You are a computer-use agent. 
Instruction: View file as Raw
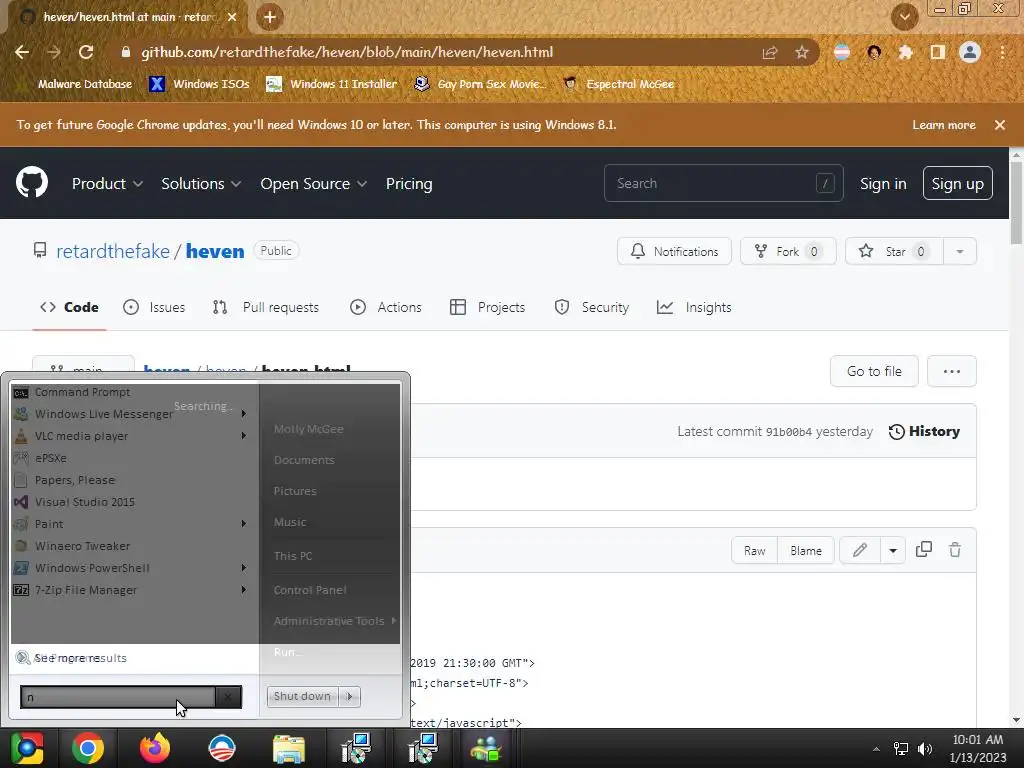pyautogui.click(x=754, y=551)
